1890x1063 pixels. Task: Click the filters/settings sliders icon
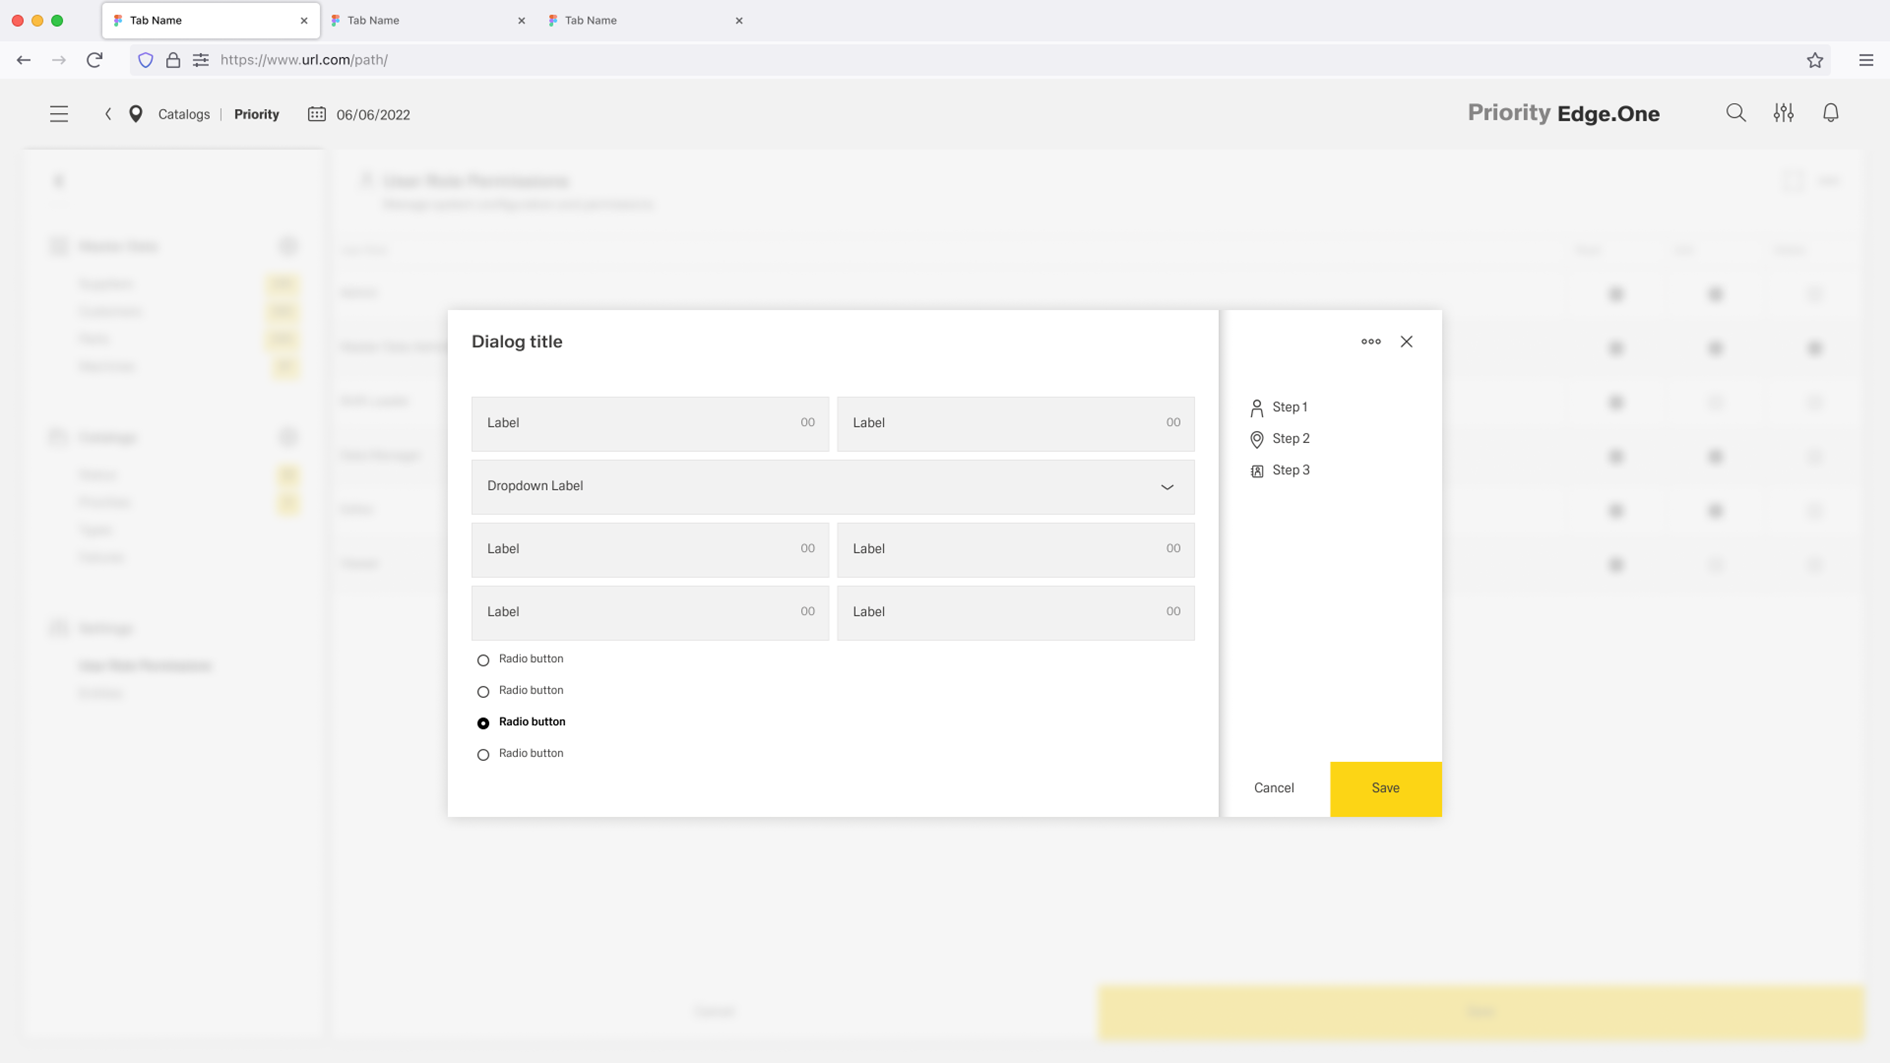coord(1784,113)
